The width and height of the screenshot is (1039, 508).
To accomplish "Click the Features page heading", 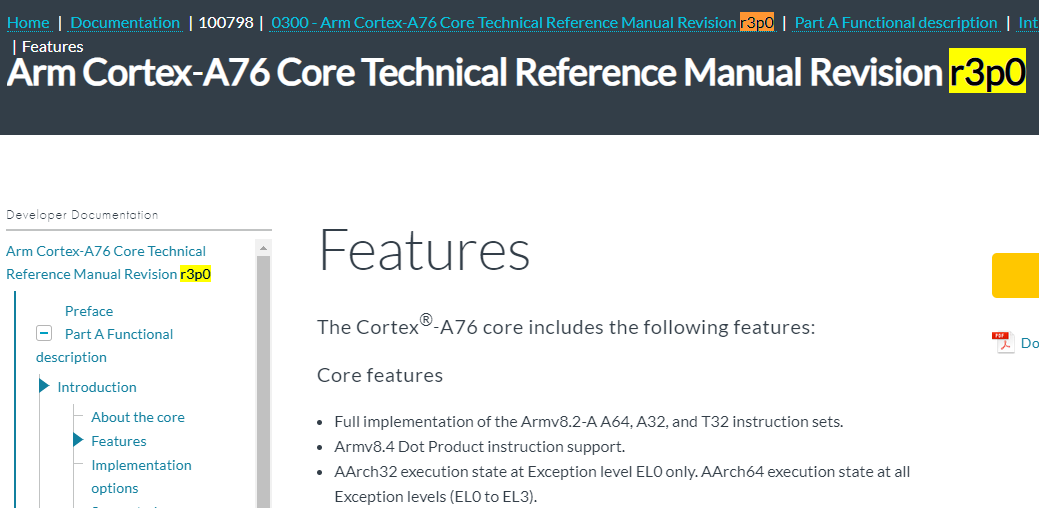I will (x=424, y=250).
